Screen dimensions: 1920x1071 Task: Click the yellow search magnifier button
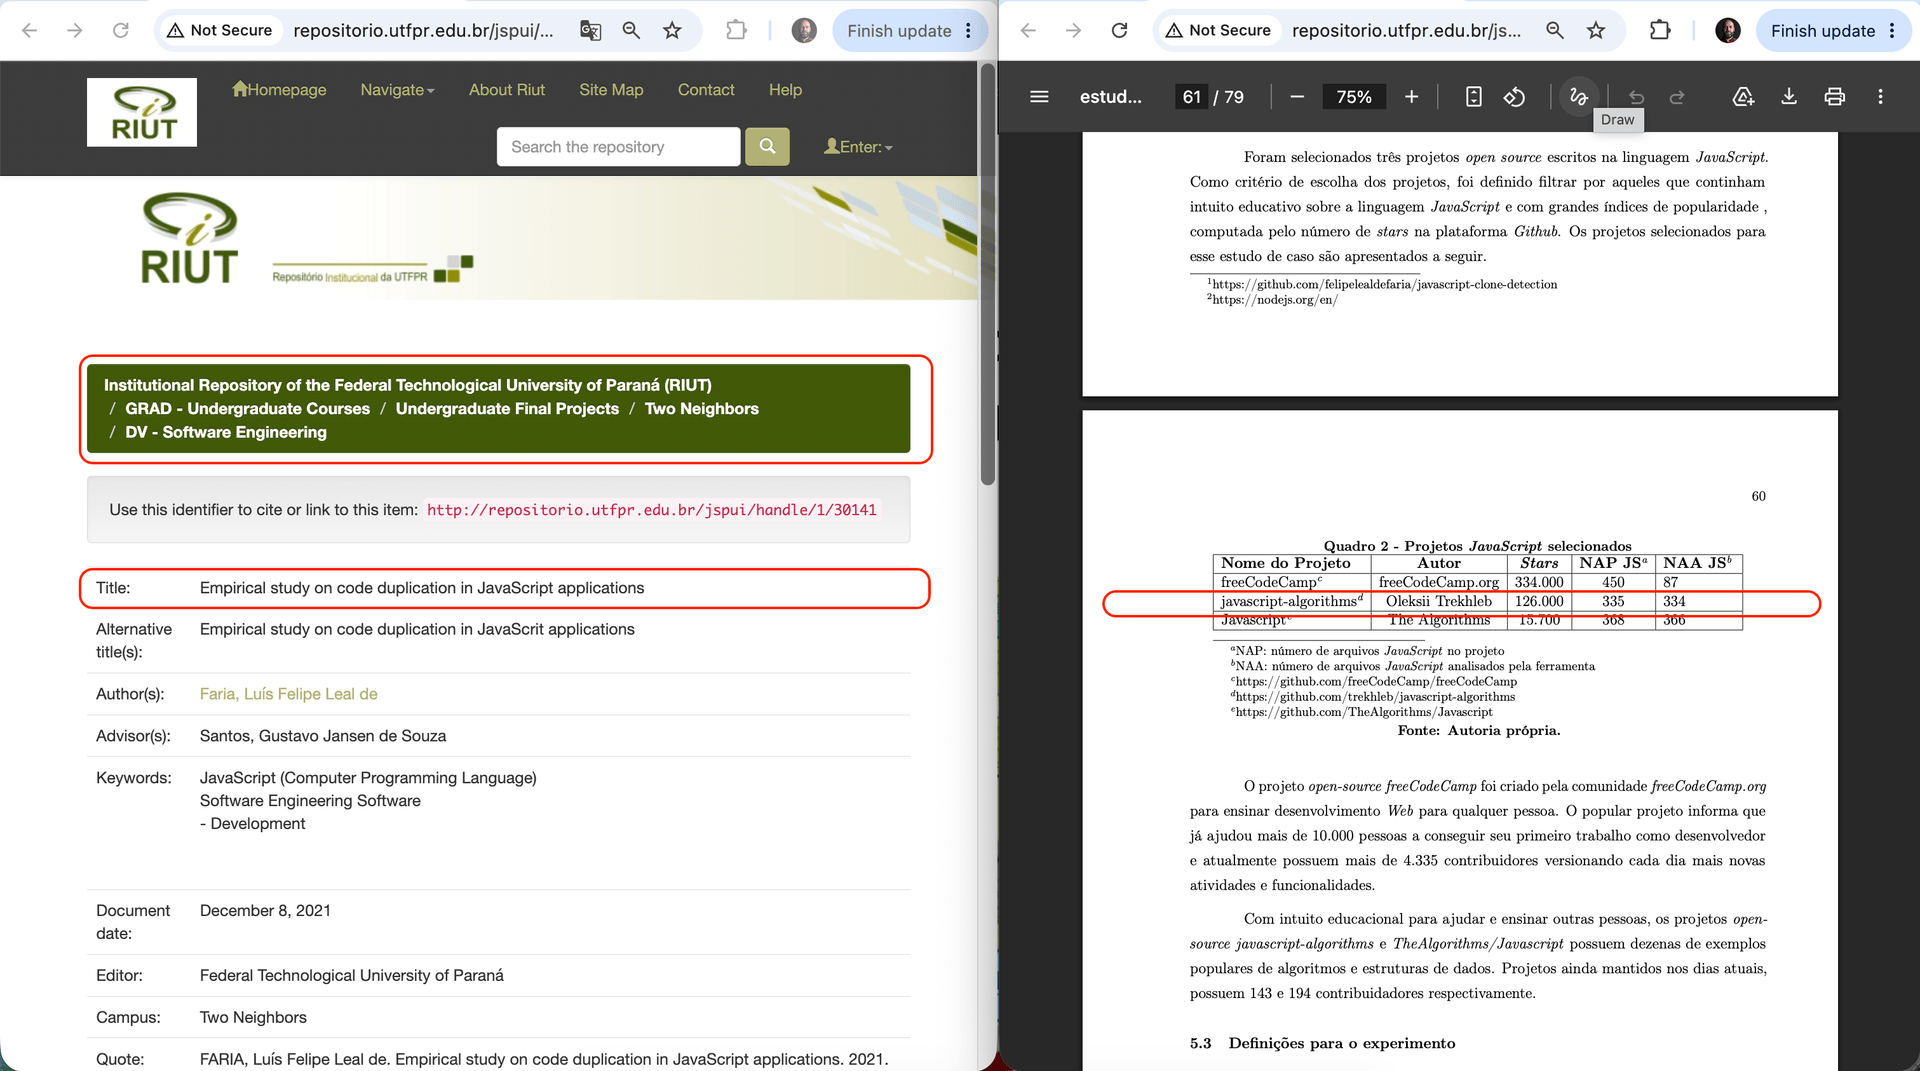click(767, 147)
